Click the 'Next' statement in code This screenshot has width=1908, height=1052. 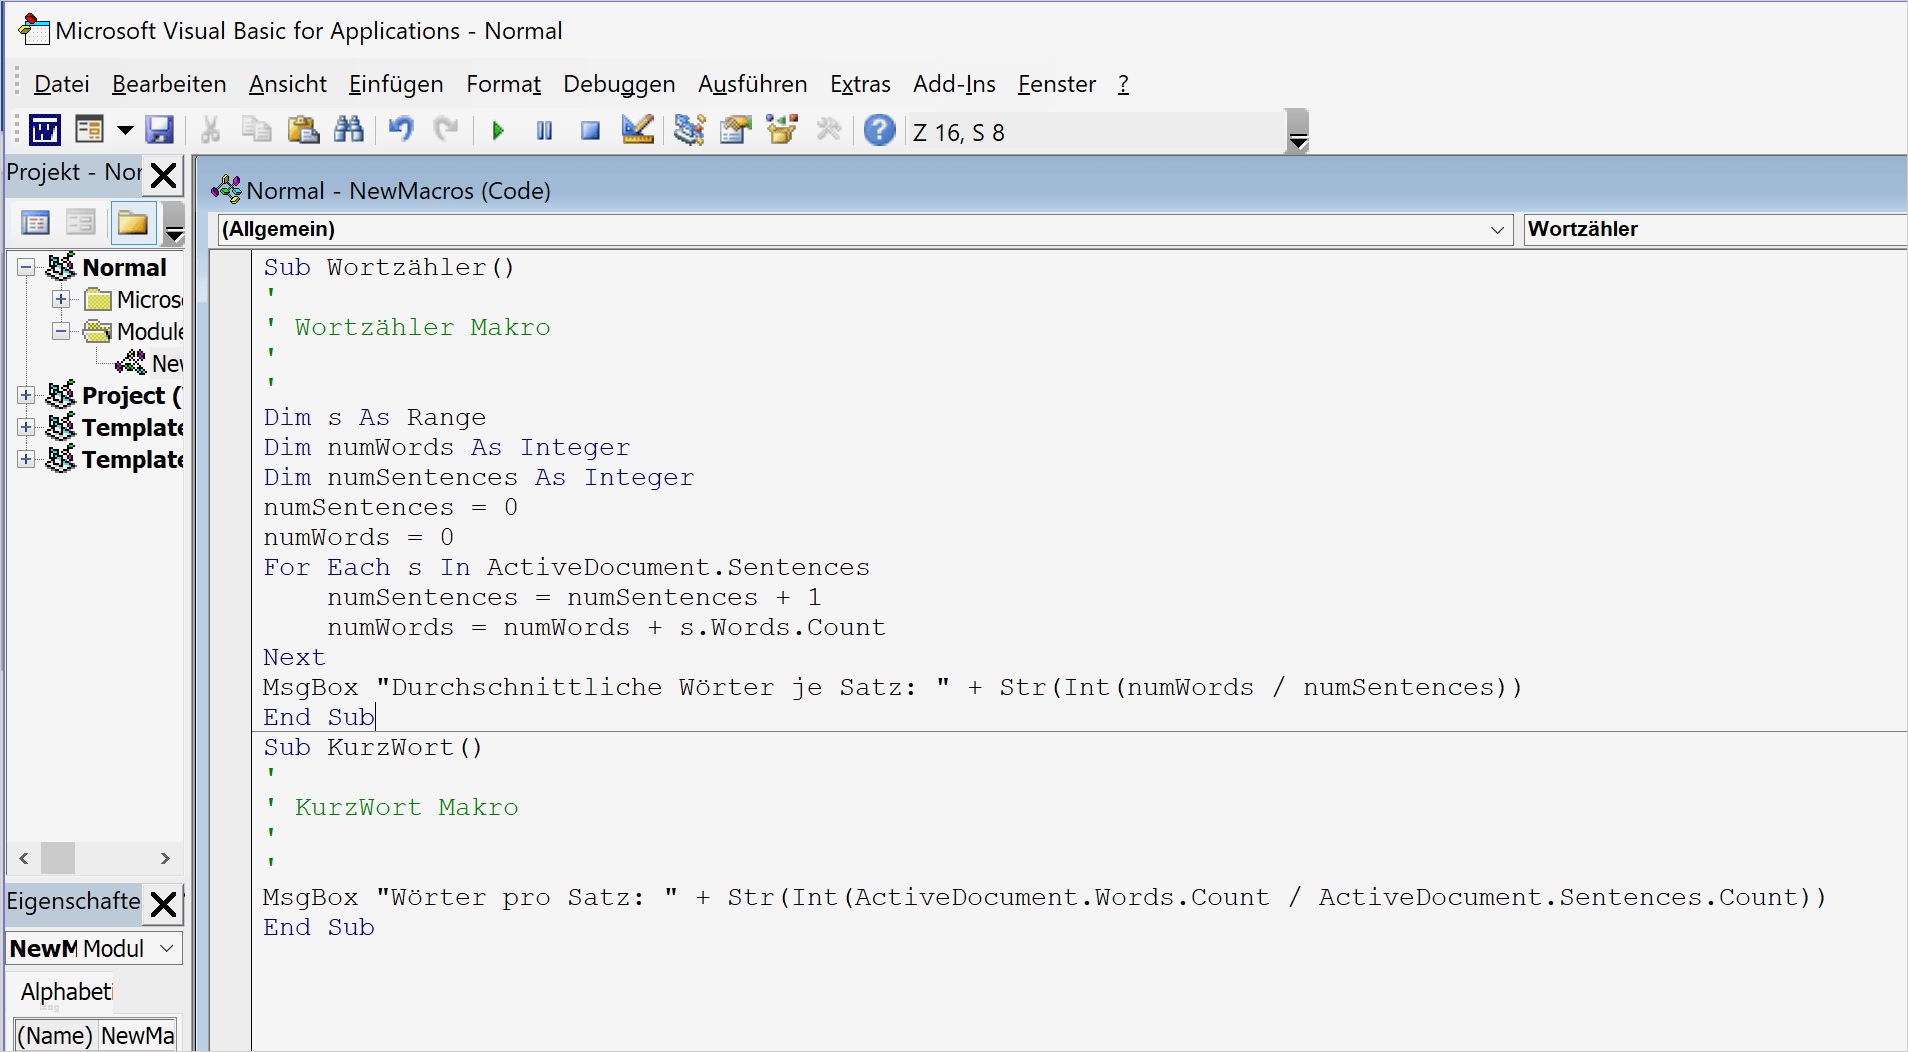[x=294, y=657]
